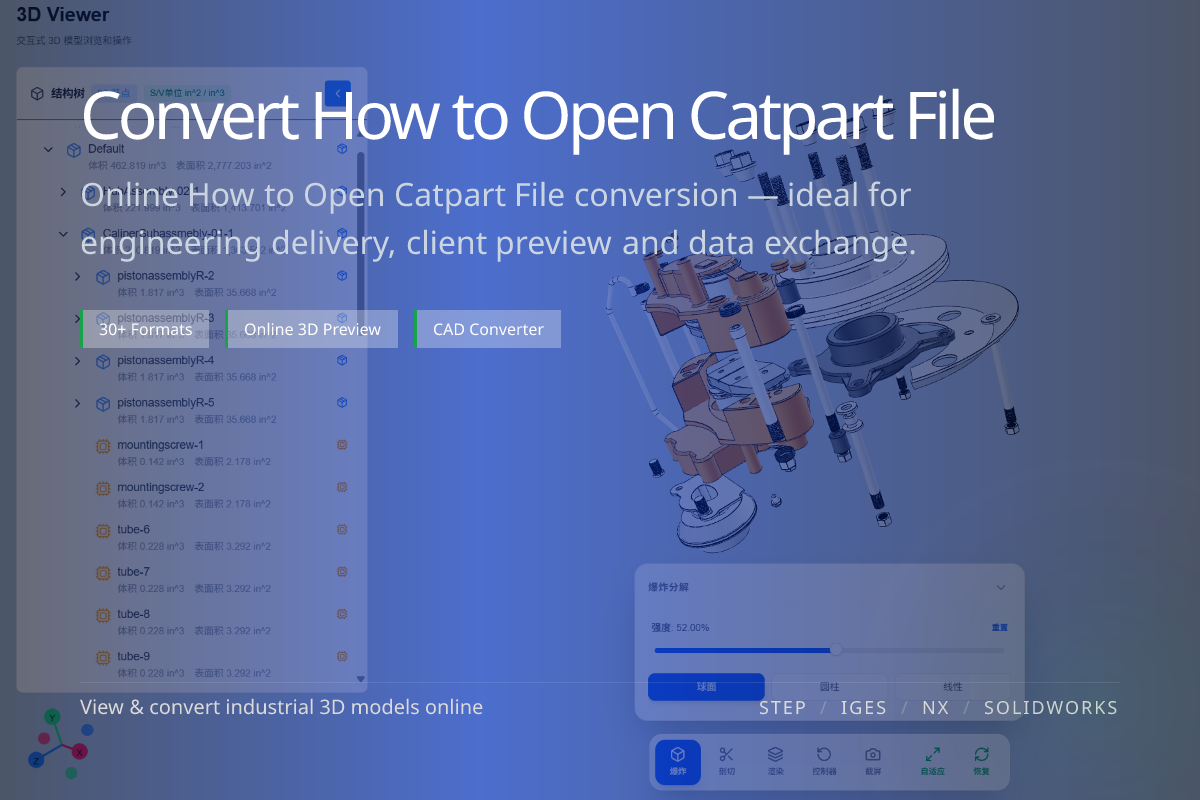This screenshot has width=1200, height=800.
Task: Select the 圆柱 cylindrical explode mode
Action: pyautogui.click(x=829, y=687)
